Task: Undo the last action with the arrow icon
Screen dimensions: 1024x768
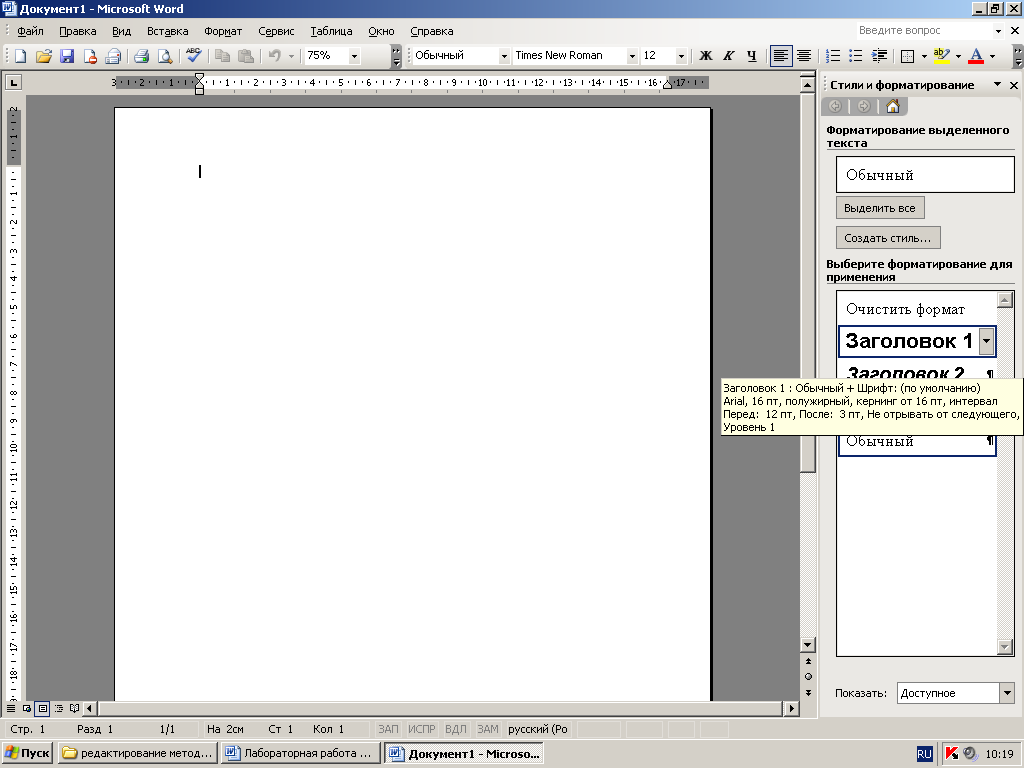Action: 275,56
